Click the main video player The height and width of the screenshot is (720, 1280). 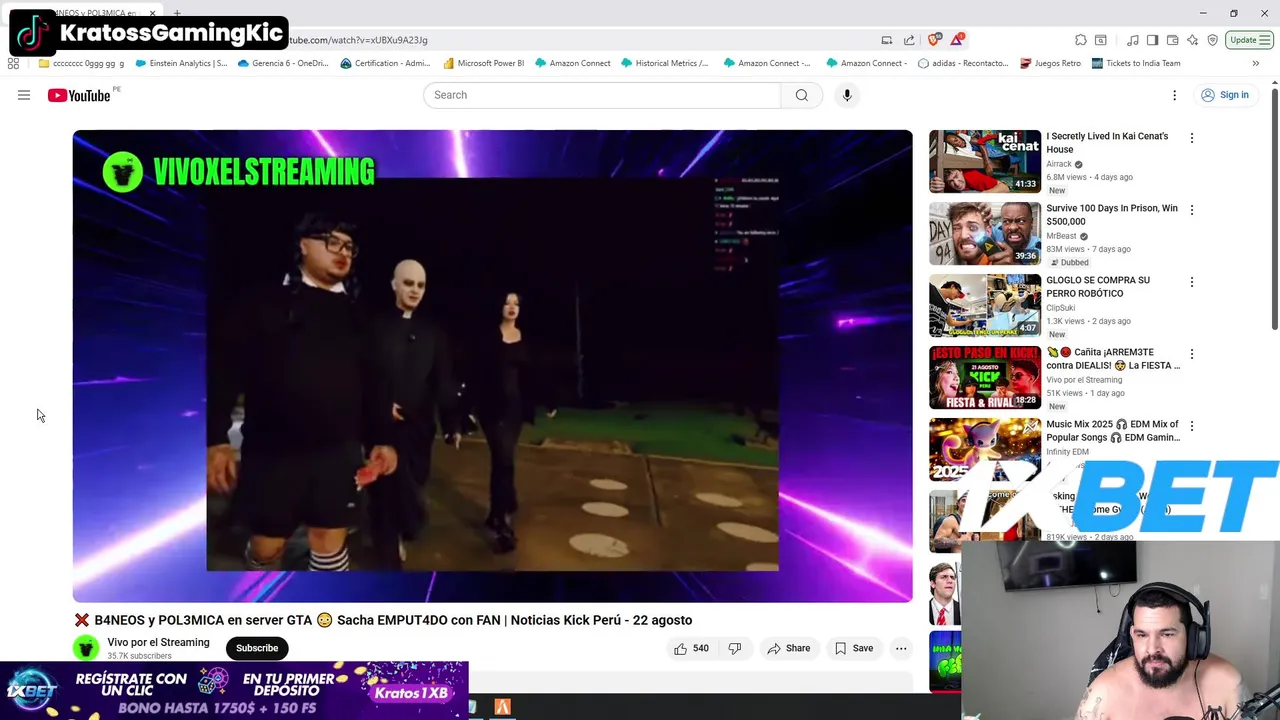pyautogui.click(x=492, y=366)
